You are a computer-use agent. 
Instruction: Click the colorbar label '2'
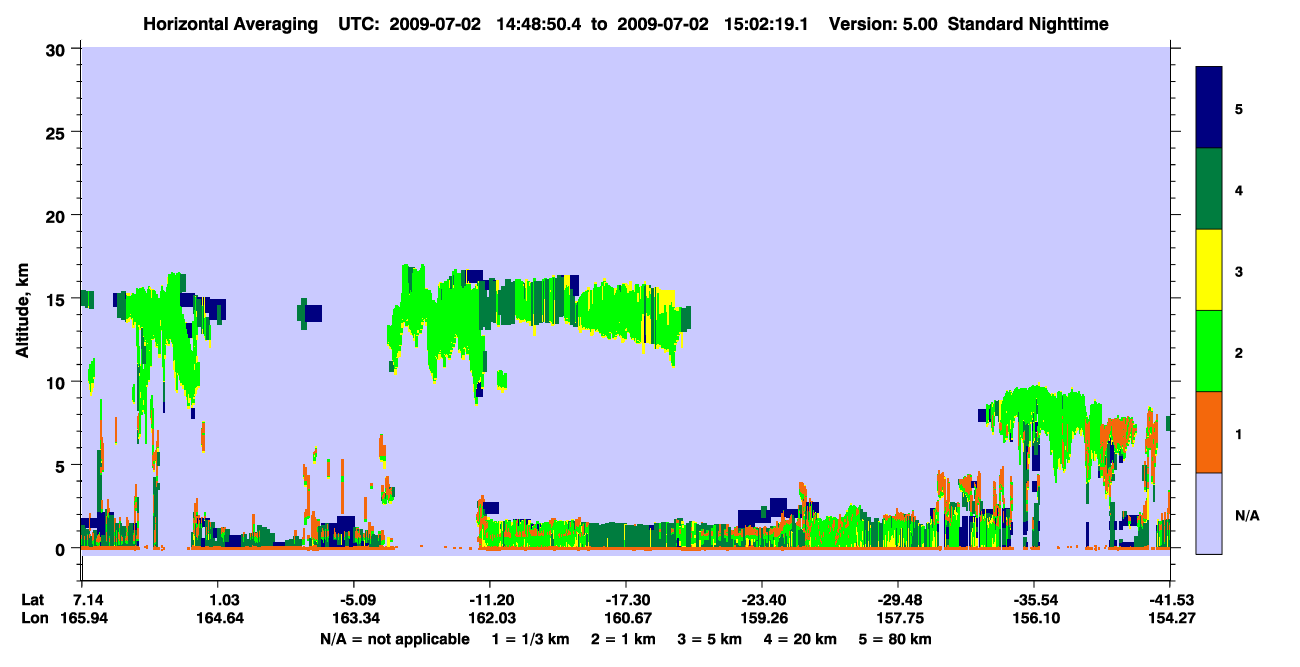click(1239, 351)
